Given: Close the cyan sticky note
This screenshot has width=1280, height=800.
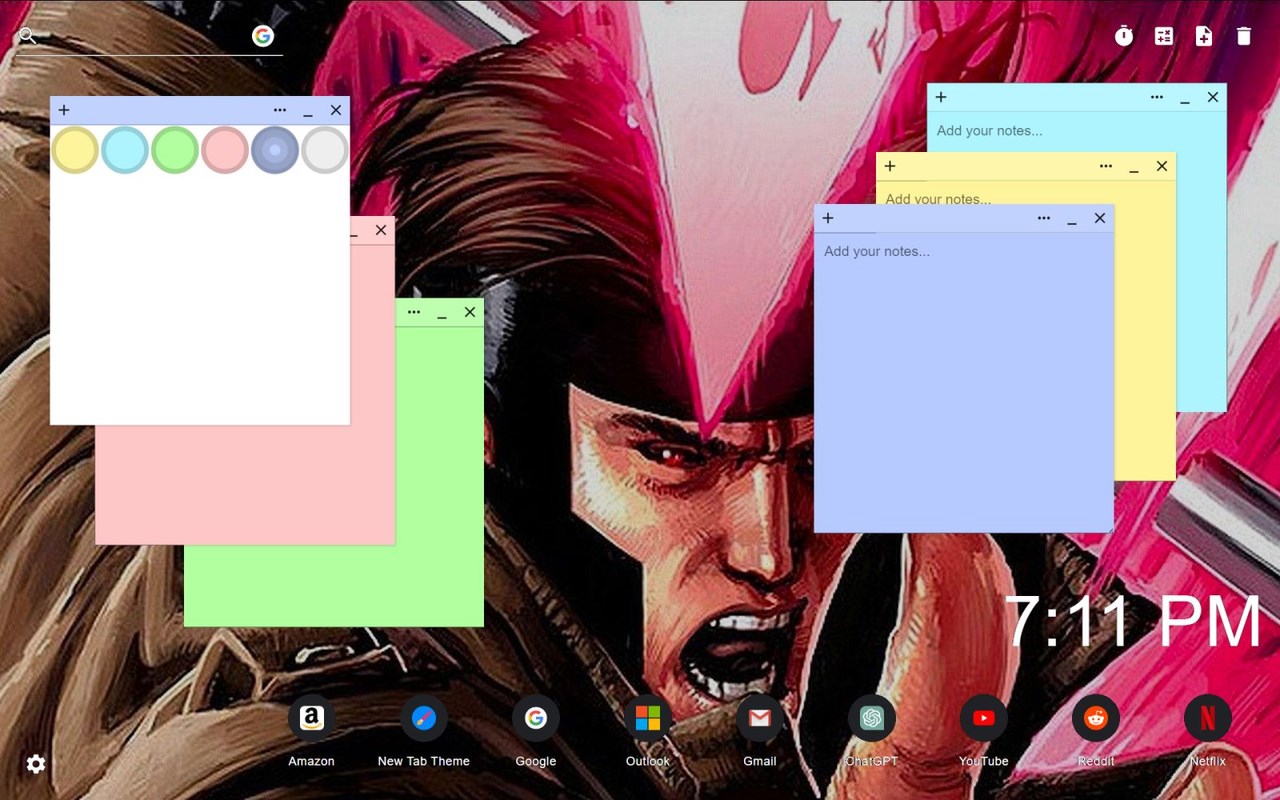Looking at the screenshot, I should click(x=1213, y=97).
